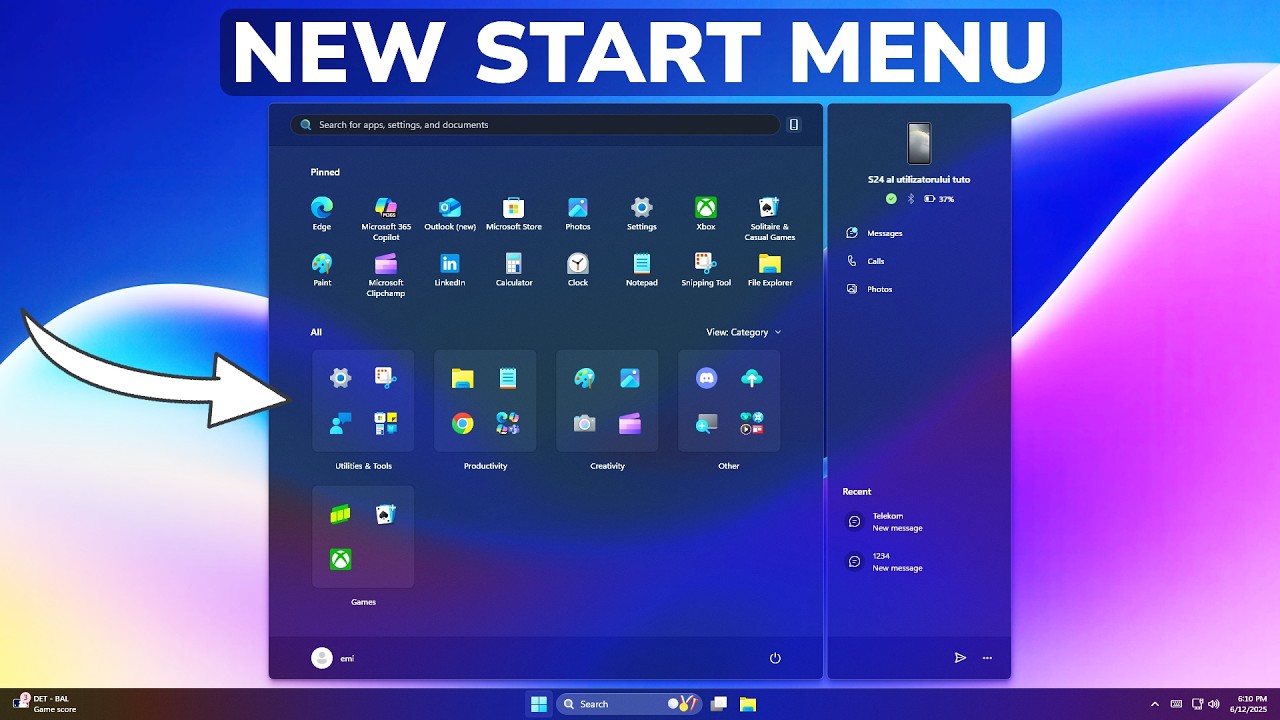1280x720 pixels.
Task: Expand more apps group in Utilities & Tools
Action: click(386, 423)
